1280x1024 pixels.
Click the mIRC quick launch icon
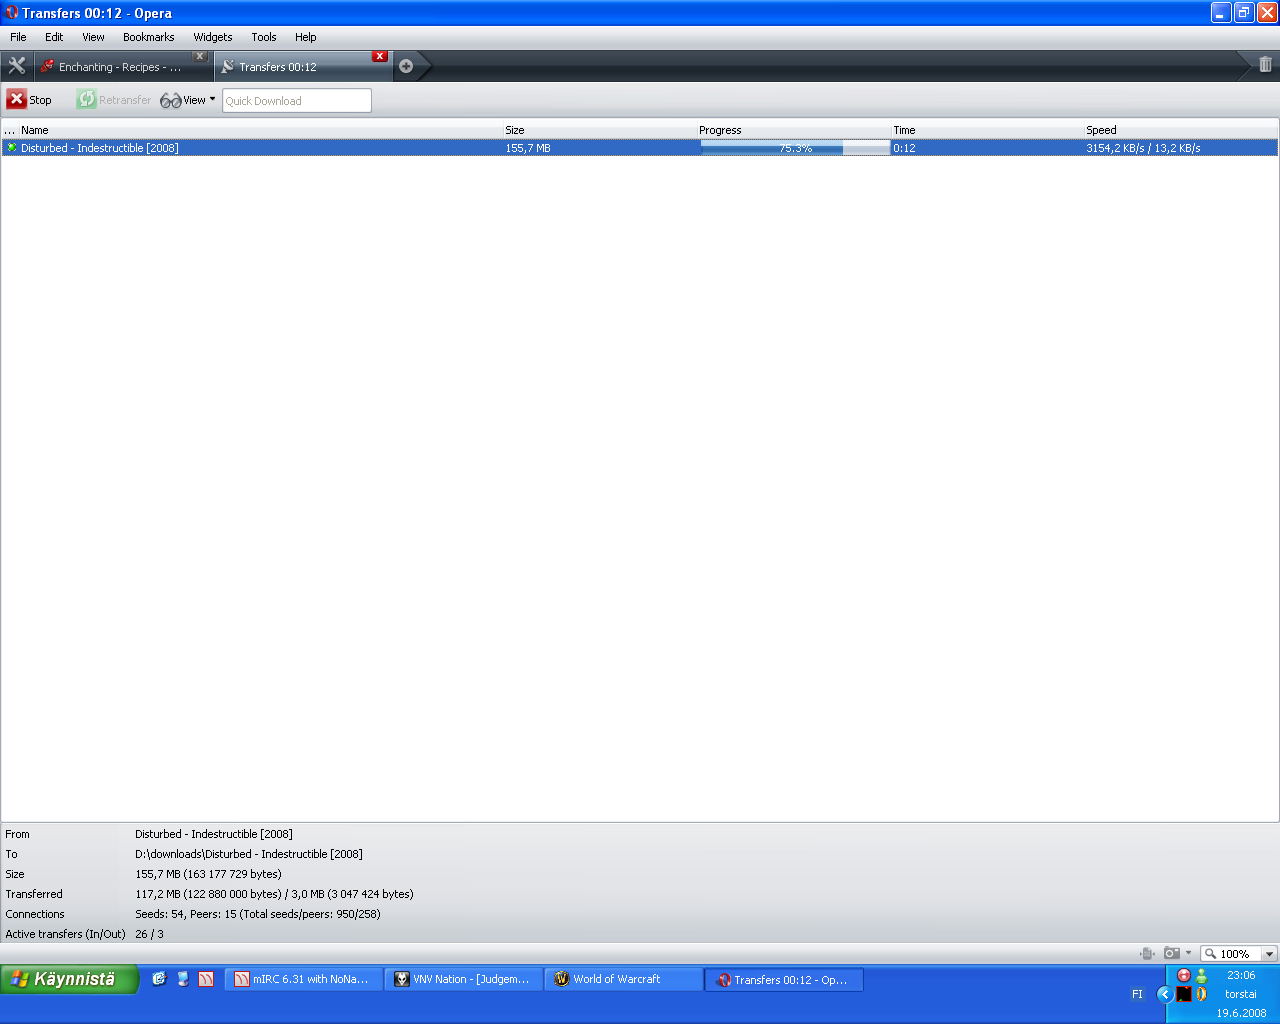[206, 979]
